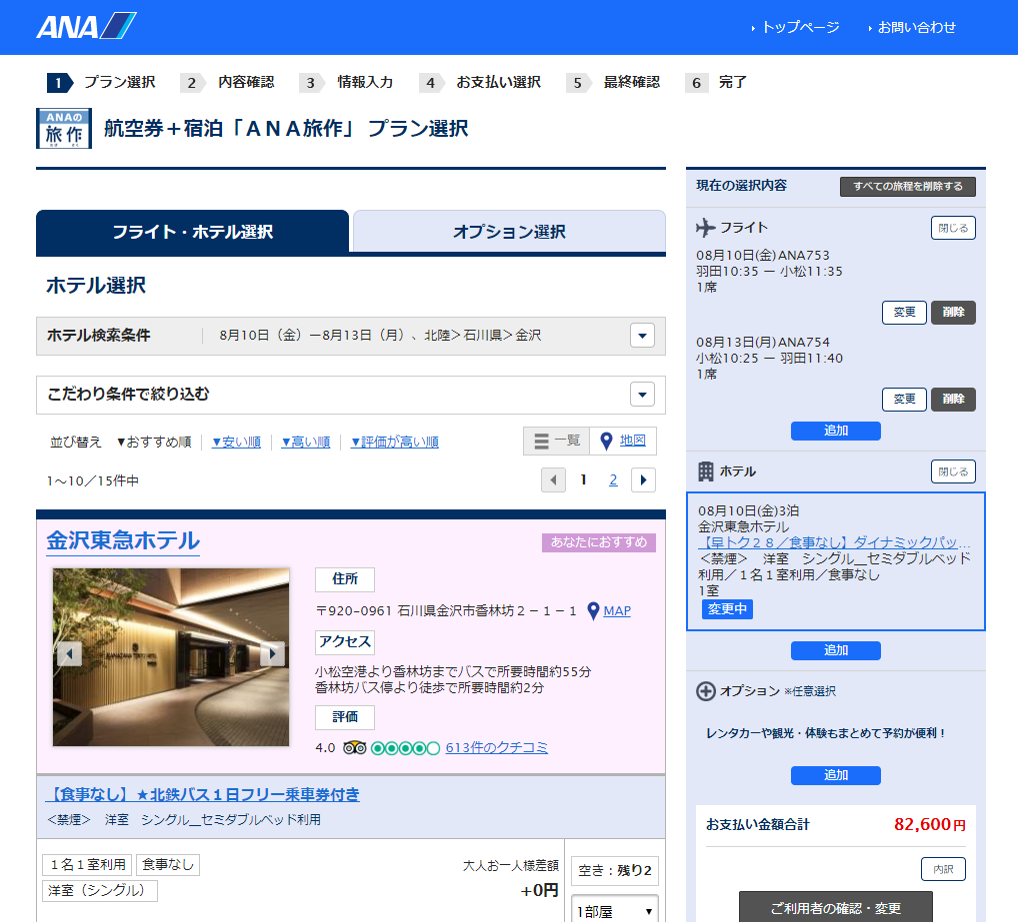
Task: Open the トップページ link
Action: click(801, 27)
